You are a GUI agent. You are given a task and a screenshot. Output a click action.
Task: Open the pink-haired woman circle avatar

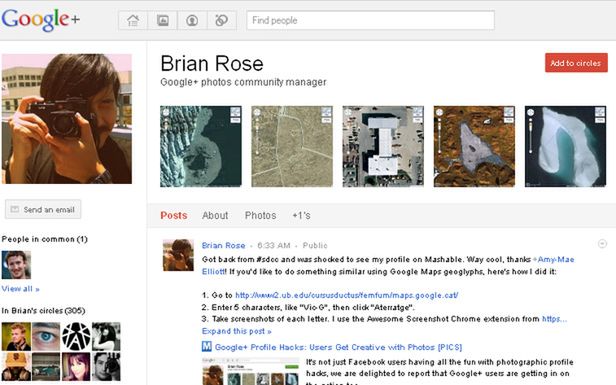coord(76,367)
